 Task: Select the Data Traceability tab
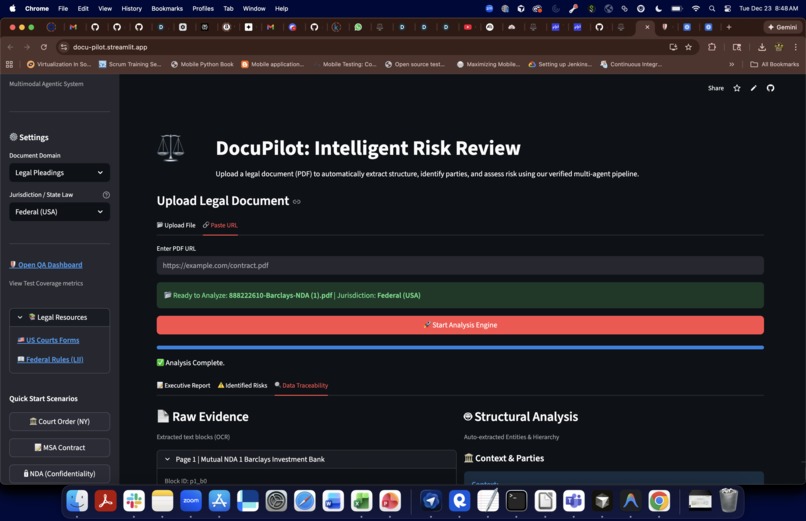pyautogui.click(x=301, y=385)
